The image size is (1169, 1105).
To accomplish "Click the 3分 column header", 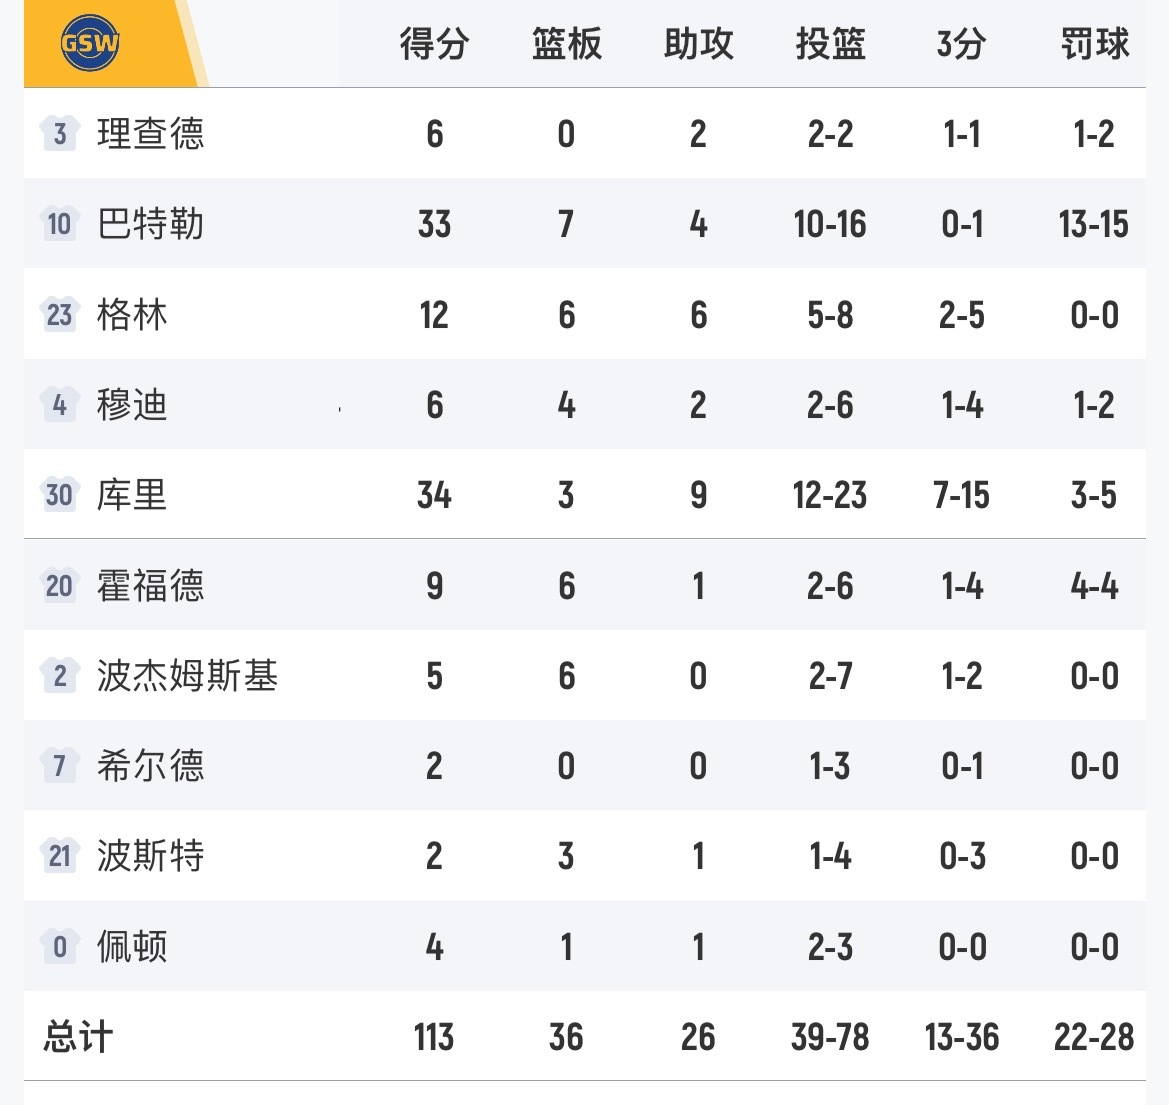I will point(961,44).
